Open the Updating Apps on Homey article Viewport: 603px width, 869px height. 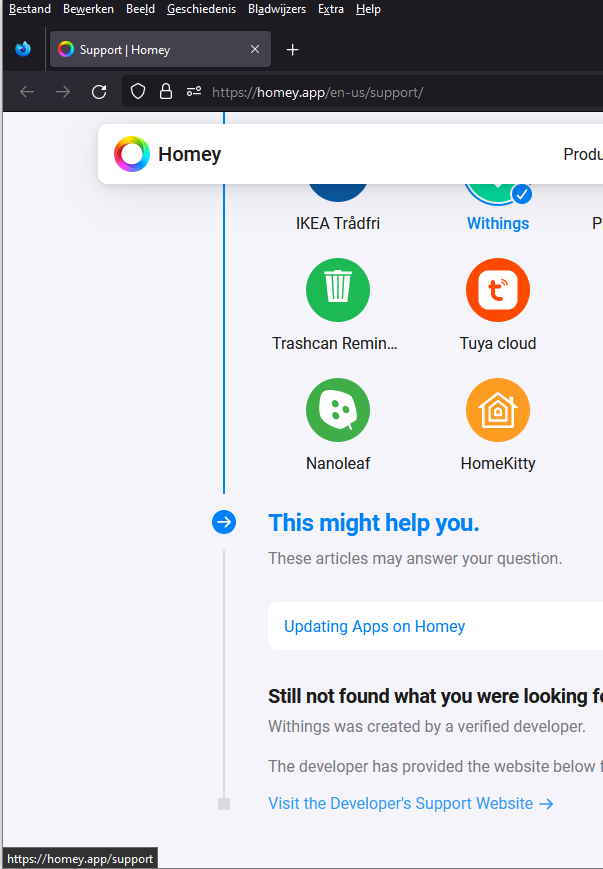coord(375,626)
